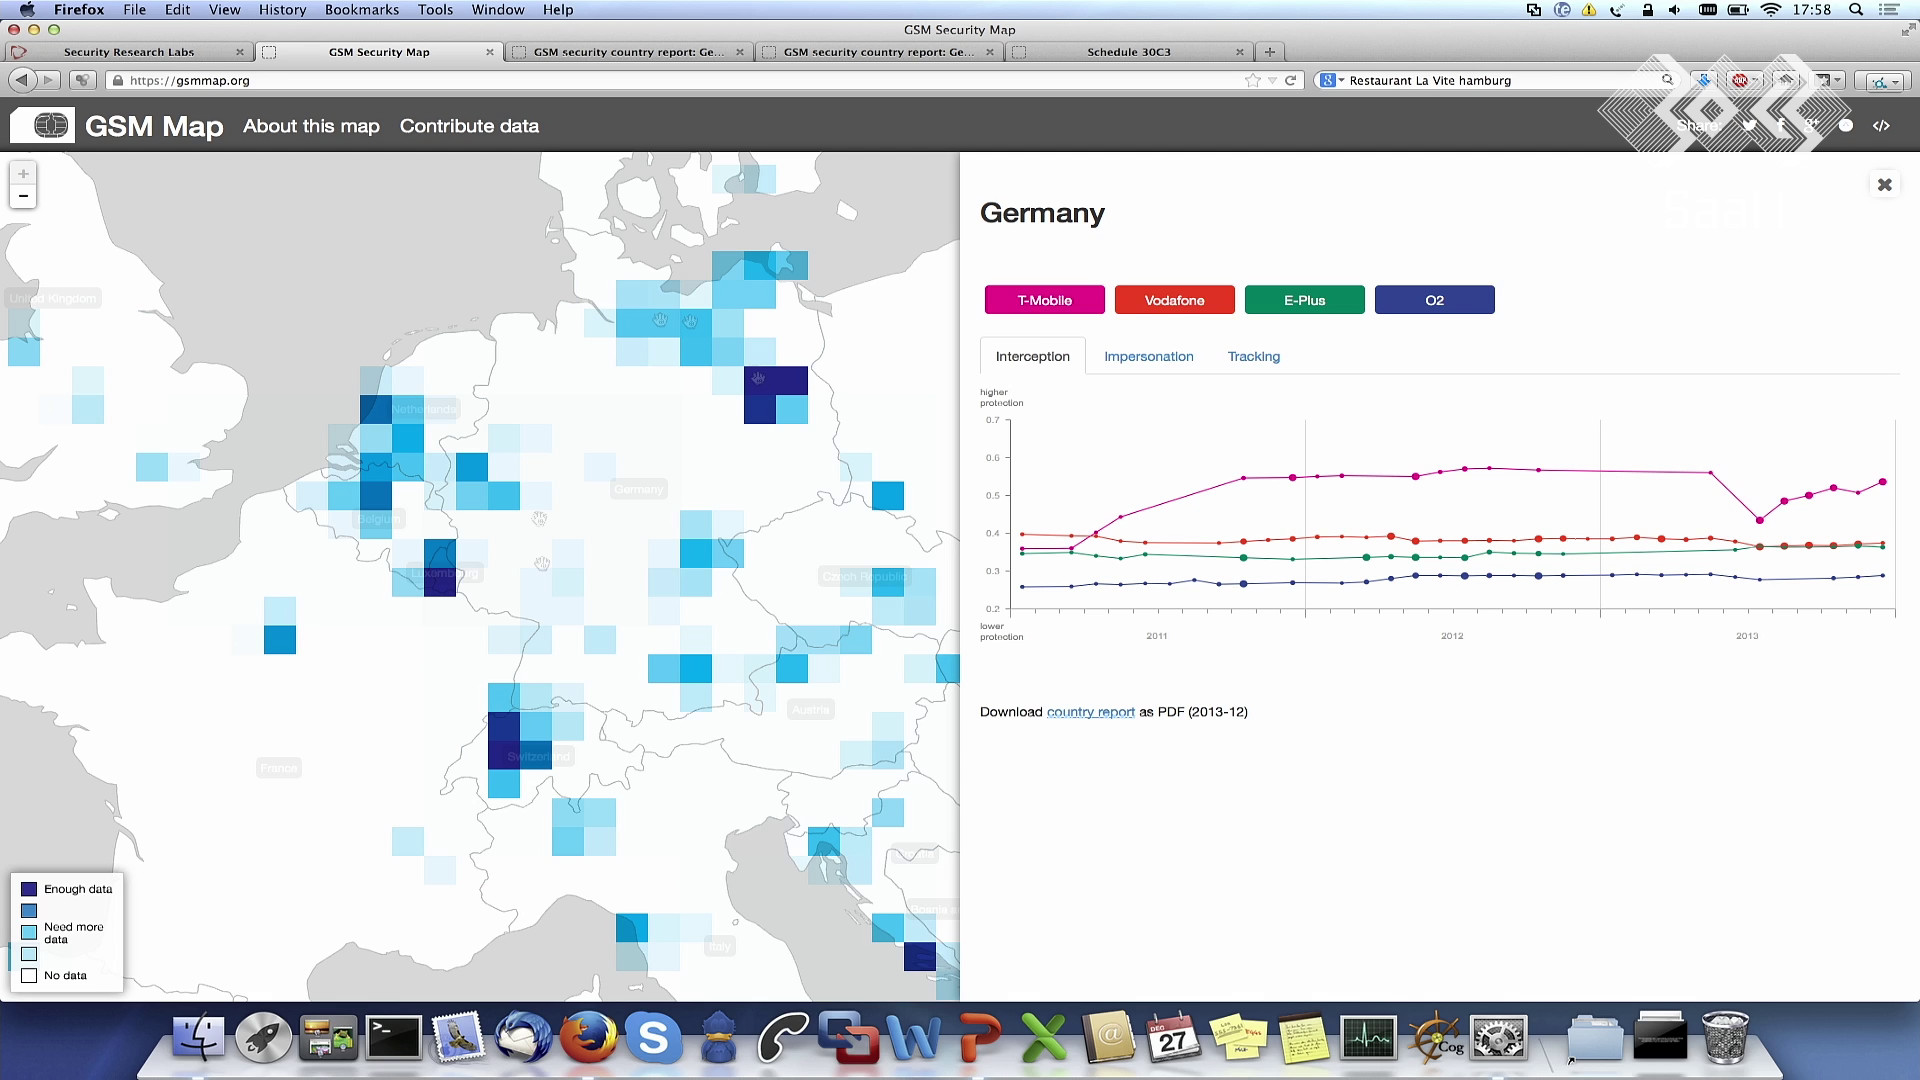Switch to the Interception tab
Screen dimensions: 1920x1080
tap(1033, 356)
